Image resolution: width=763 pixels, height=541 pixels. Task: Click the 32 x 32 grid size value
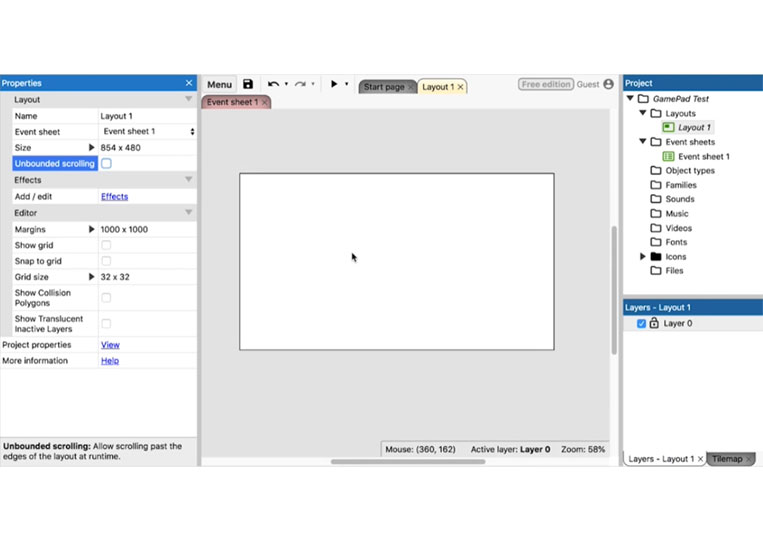click(115, 277)
